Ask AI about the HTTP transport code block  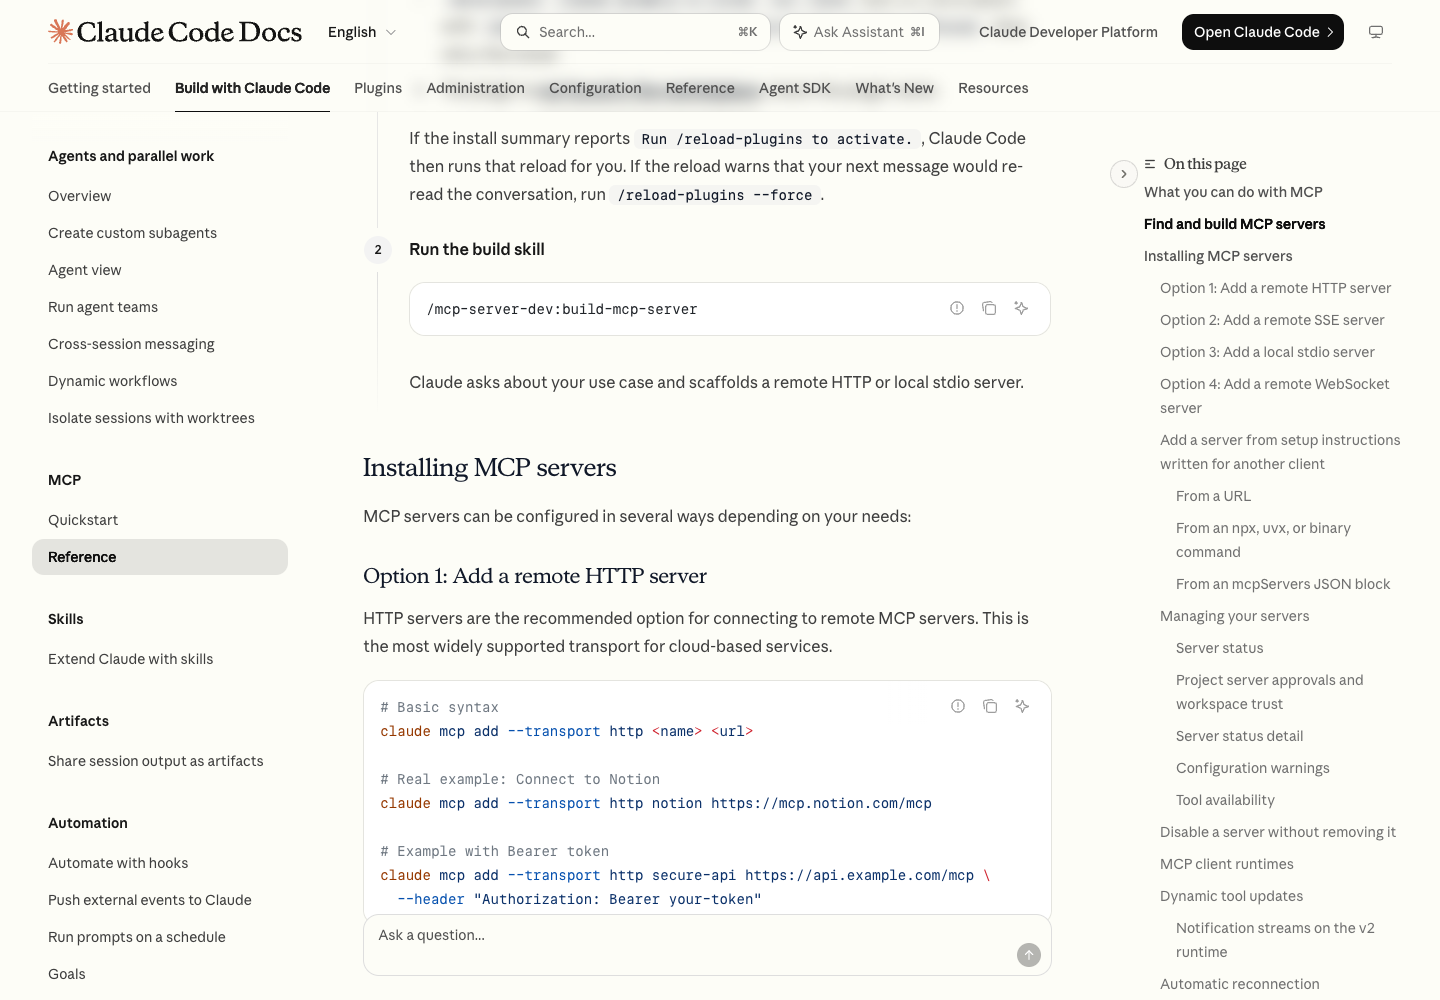[x=1022, y=706]
